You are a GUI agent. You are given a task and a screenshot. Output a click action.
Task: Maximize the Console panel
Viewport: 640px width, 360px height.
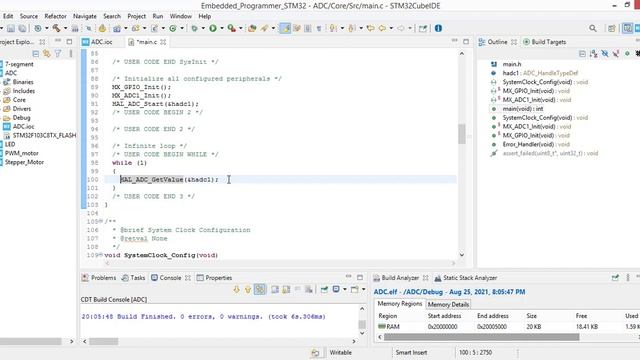pyautogui.click(x=360, y=278)
